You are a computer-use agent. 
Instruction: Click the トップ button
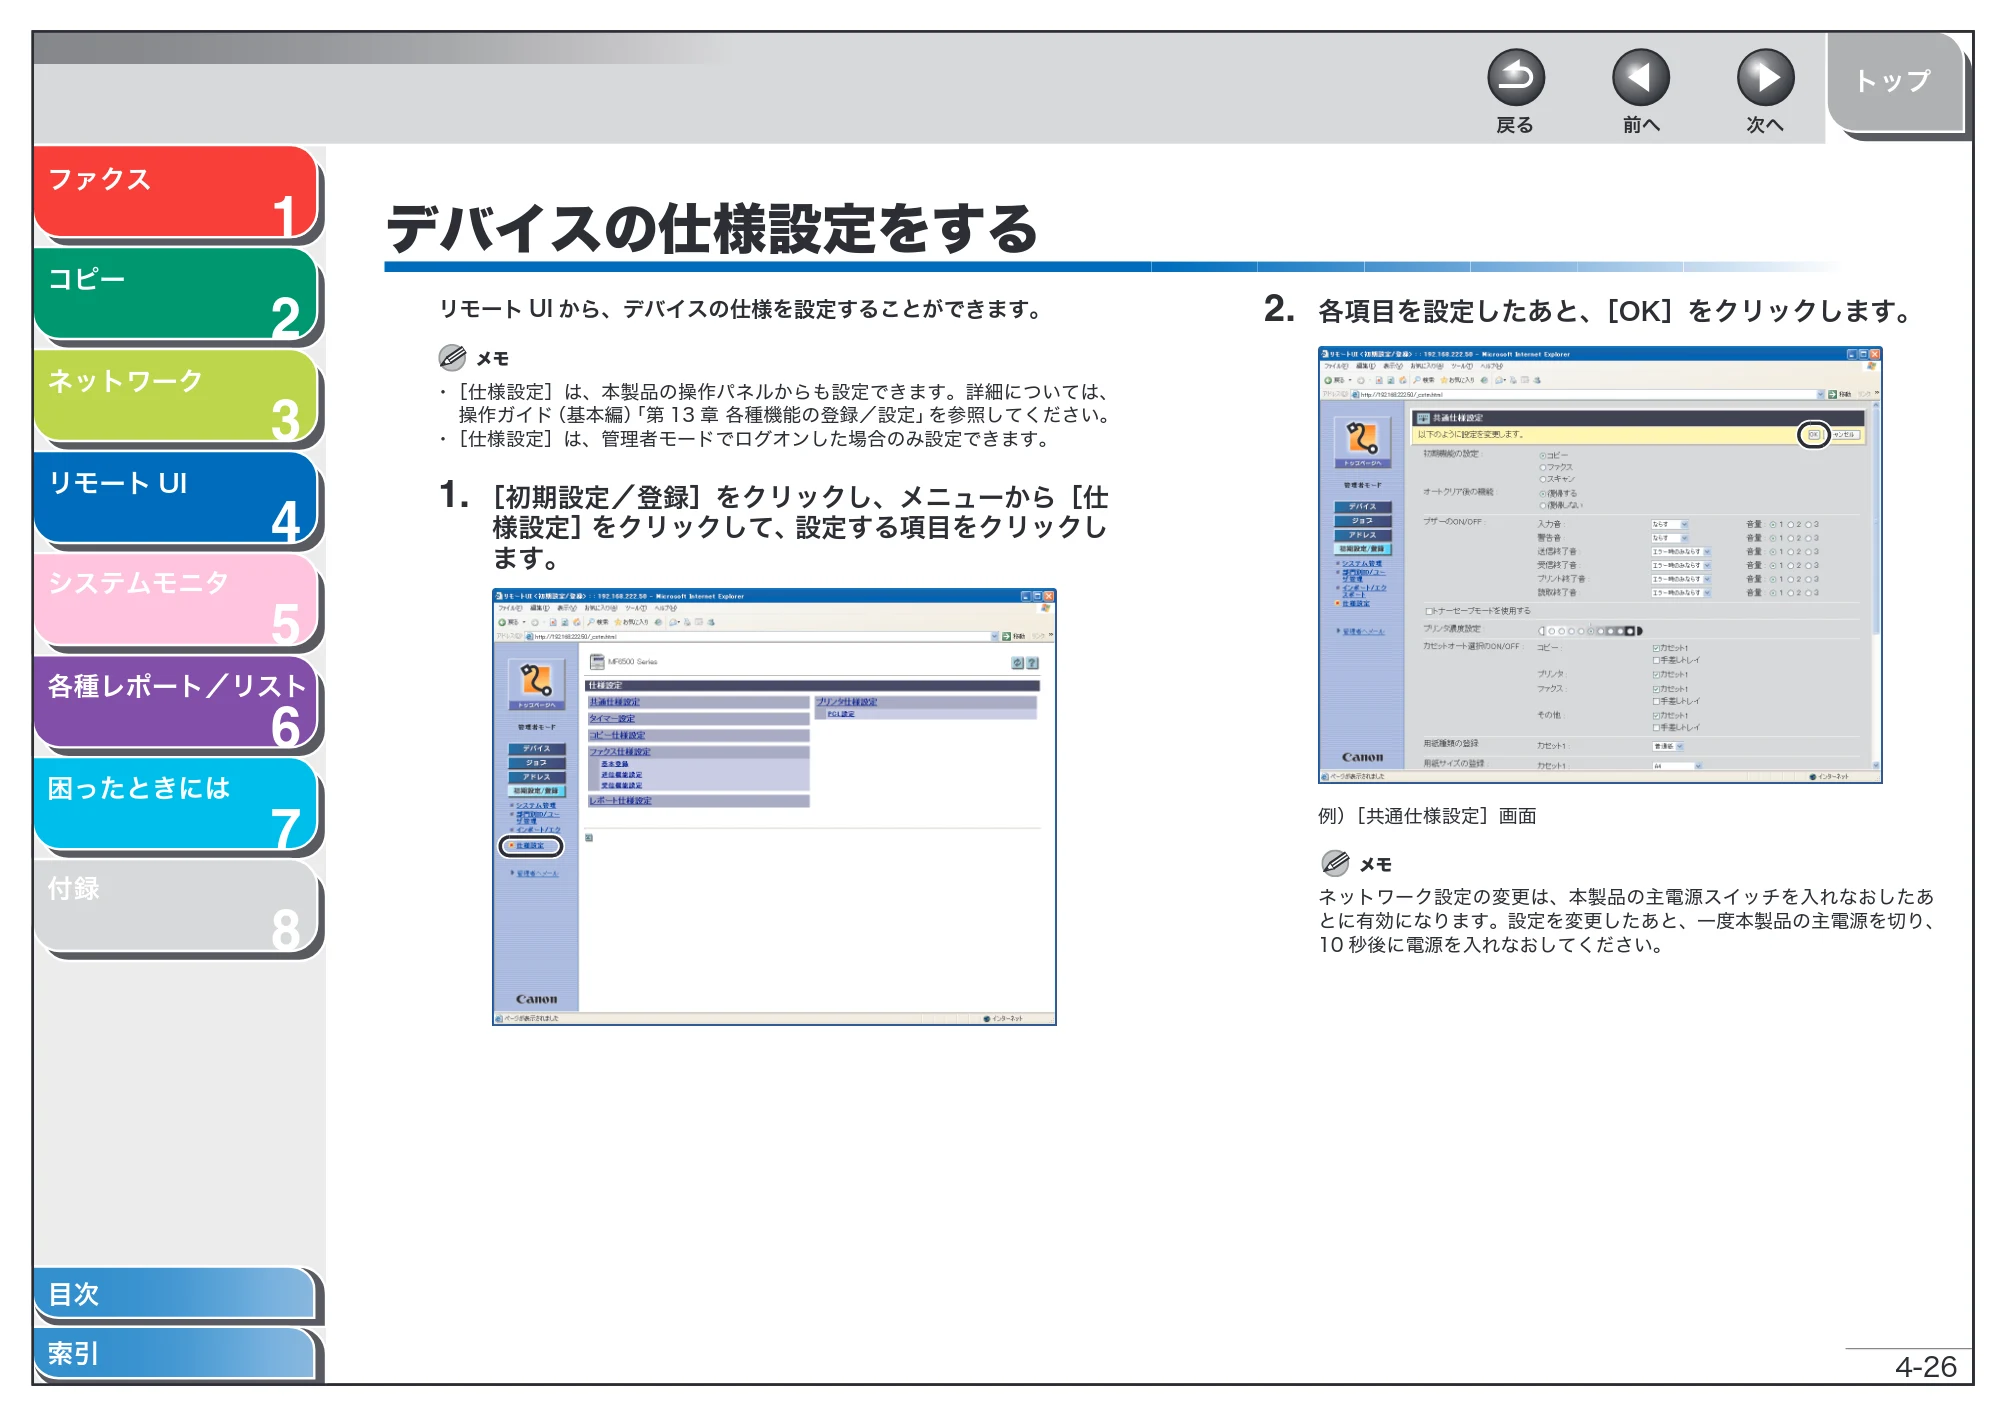1894,82
